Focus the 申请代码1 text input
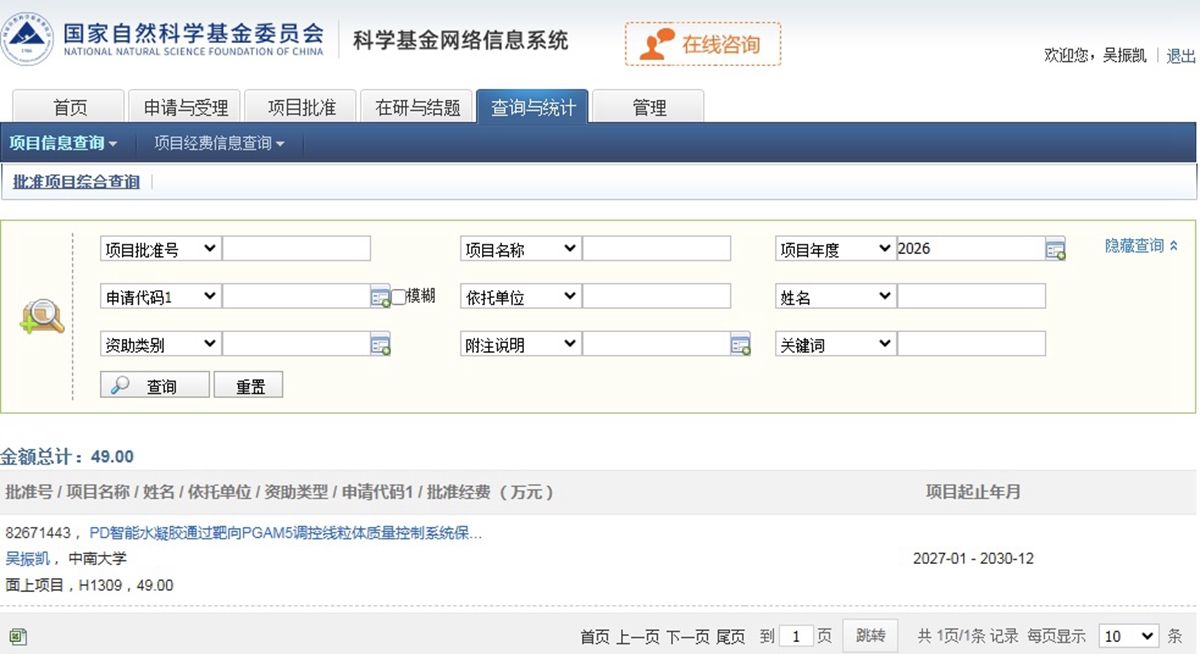The width and height of the screenshot is (1200, 654). pos(296,296)
